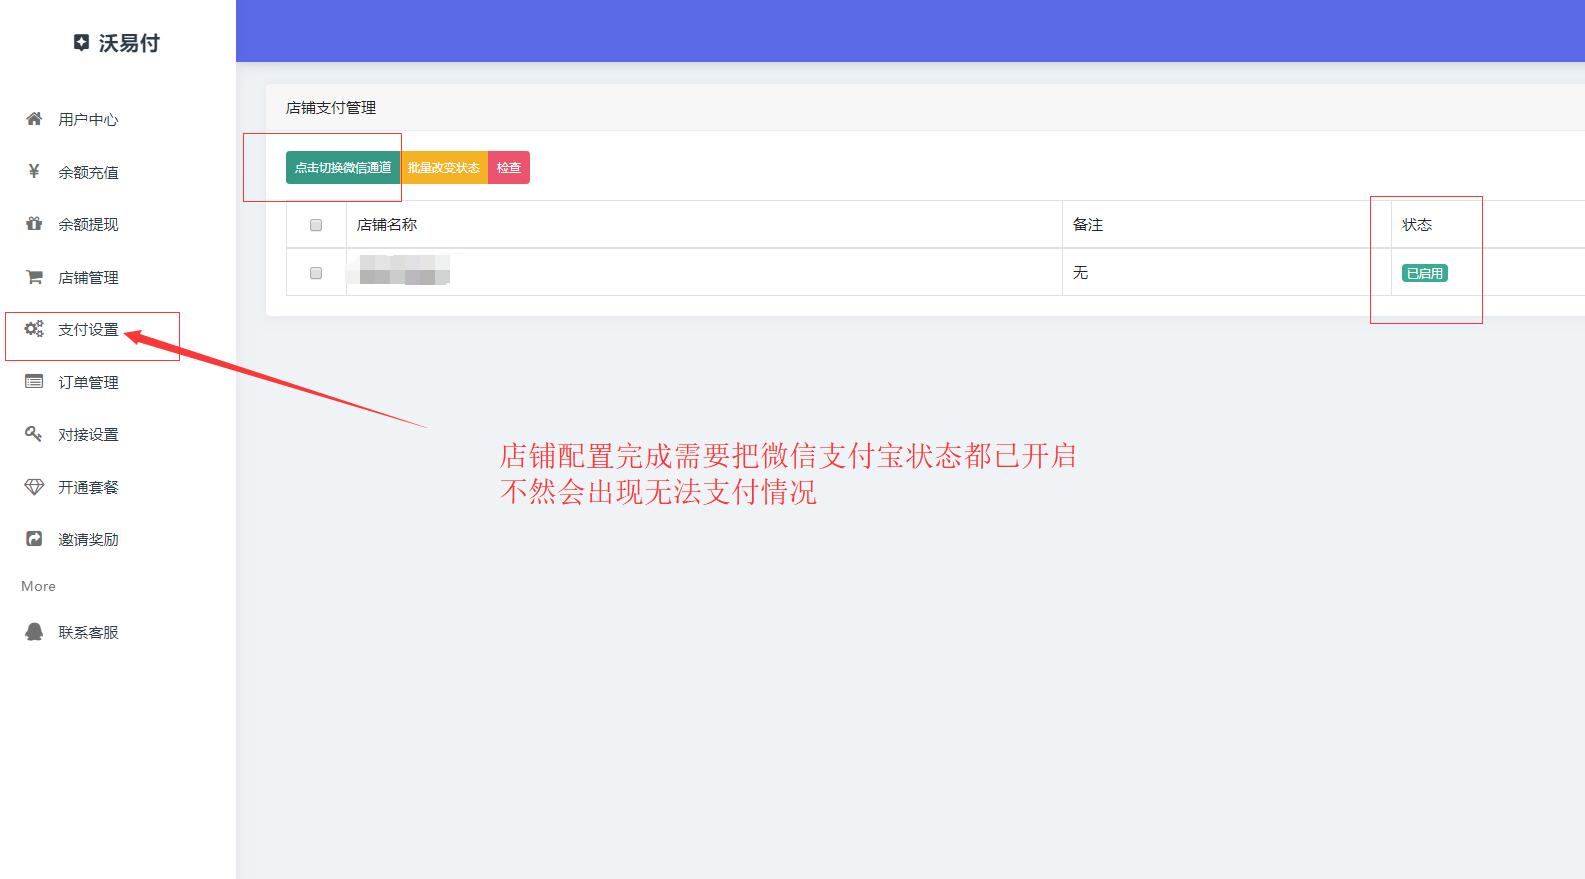Check the checkbox in the shop row
Image resolution: width=1585 pixels, height=879 pixels.
(316, 273)
